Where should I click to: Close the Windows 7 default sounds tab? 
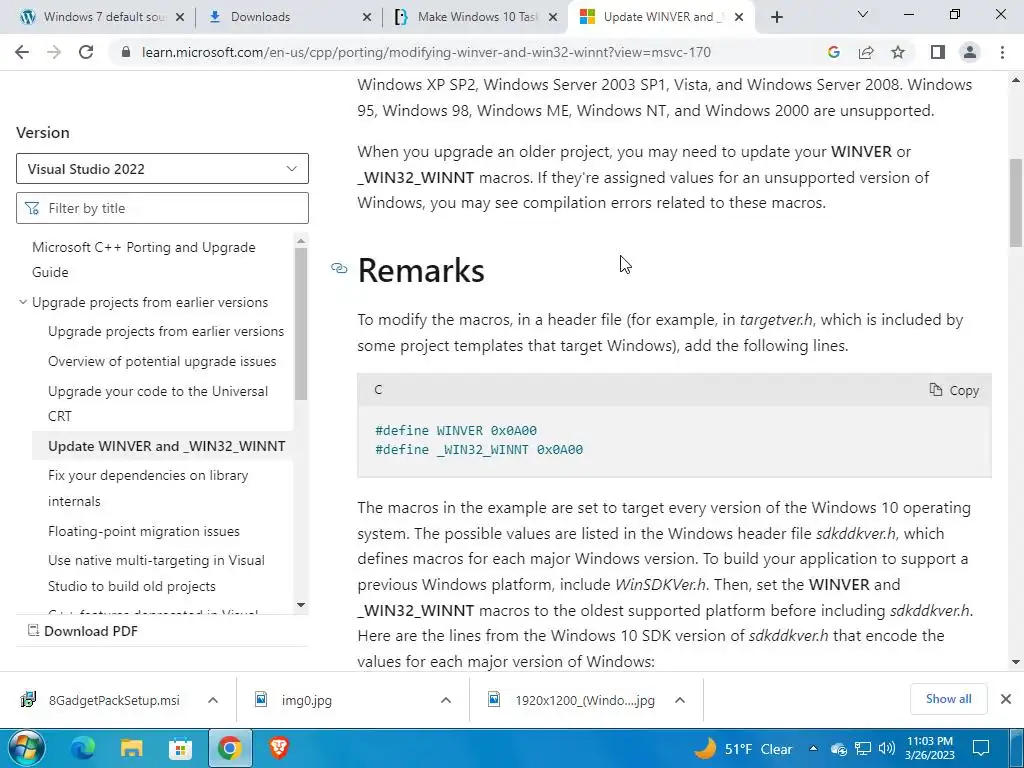pos(180,18)
